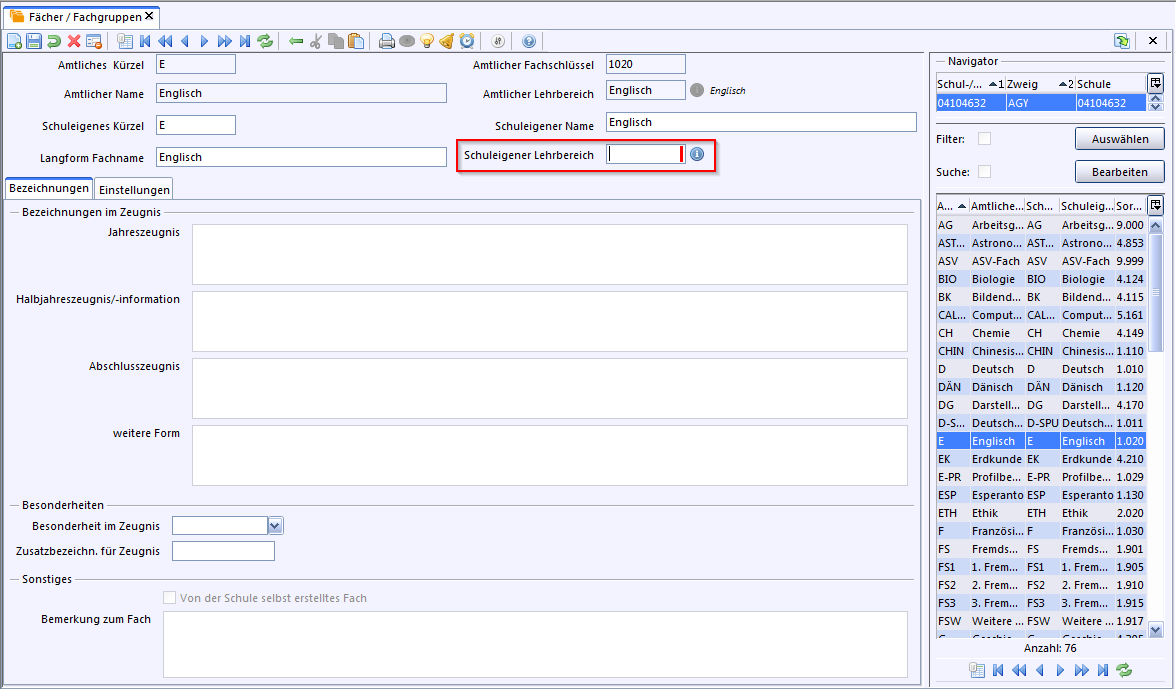
Task: Switch to the Einstellungen tab
Action: [134, 189]
